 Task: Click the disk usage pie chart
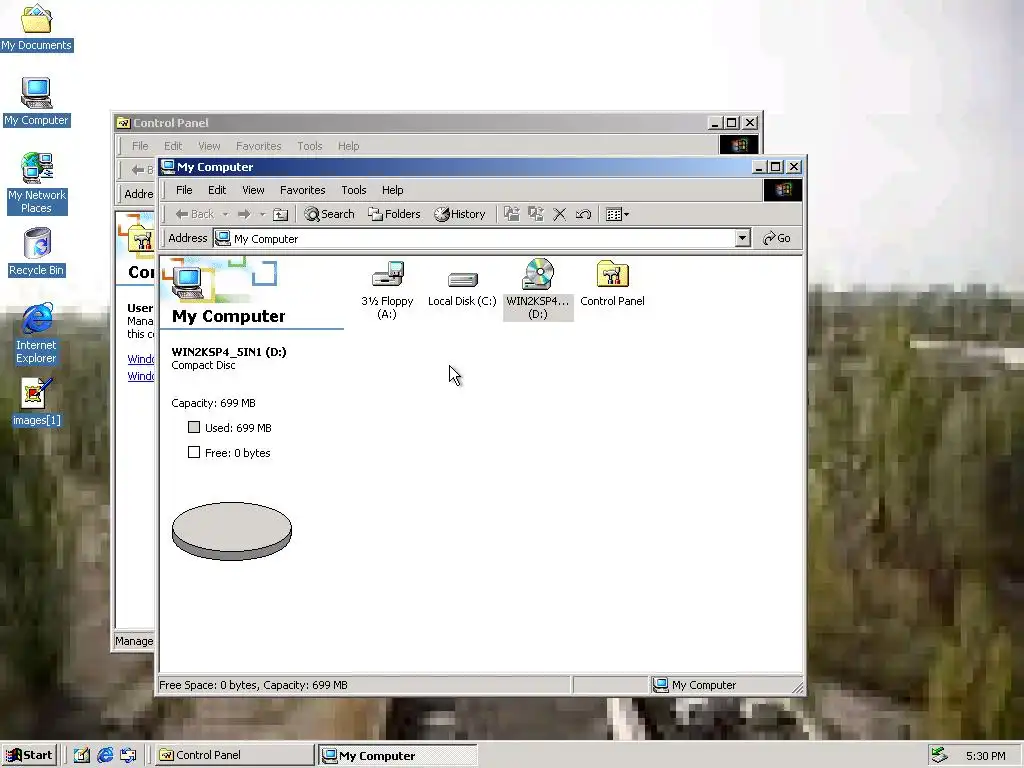tap(232, 531)
